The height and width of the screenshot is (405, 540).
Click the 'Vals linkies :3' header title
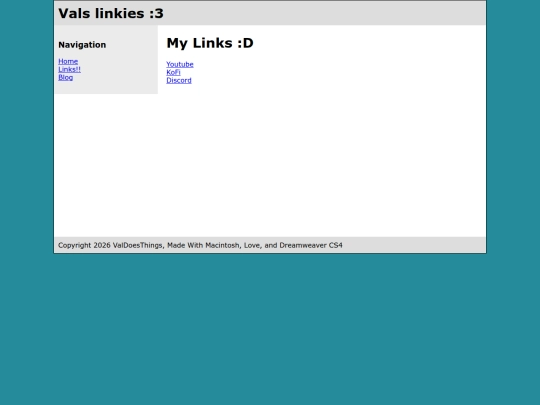(111, 13)
